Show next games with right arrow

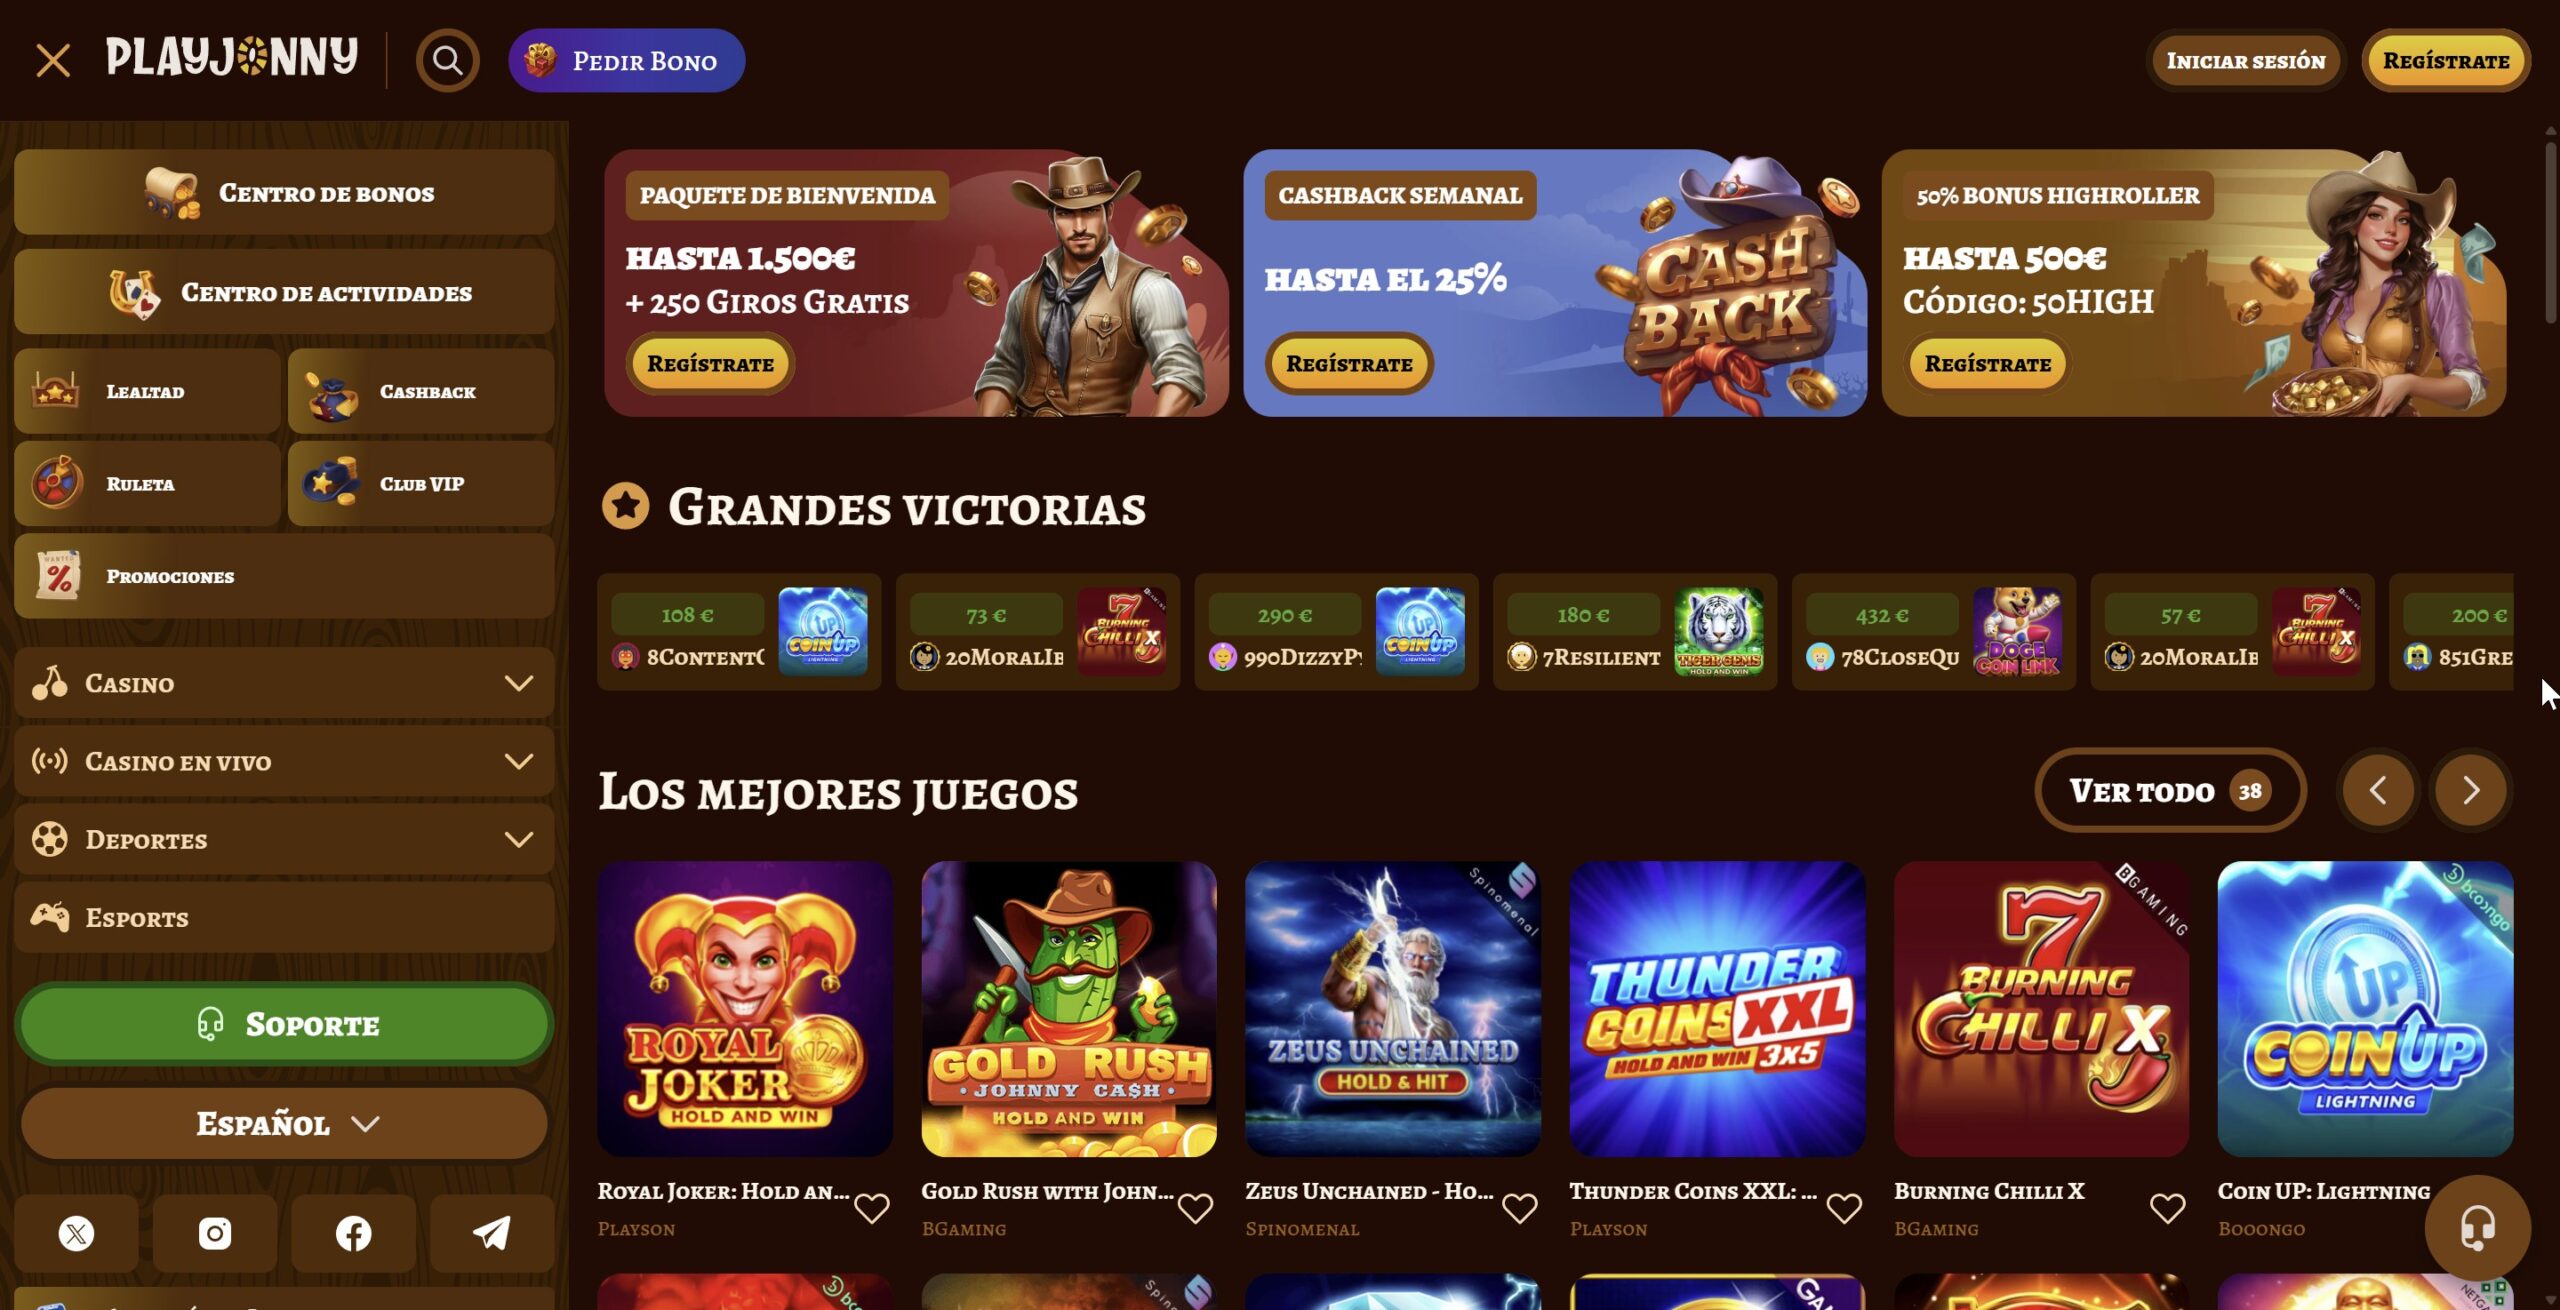coord(2470,790)
